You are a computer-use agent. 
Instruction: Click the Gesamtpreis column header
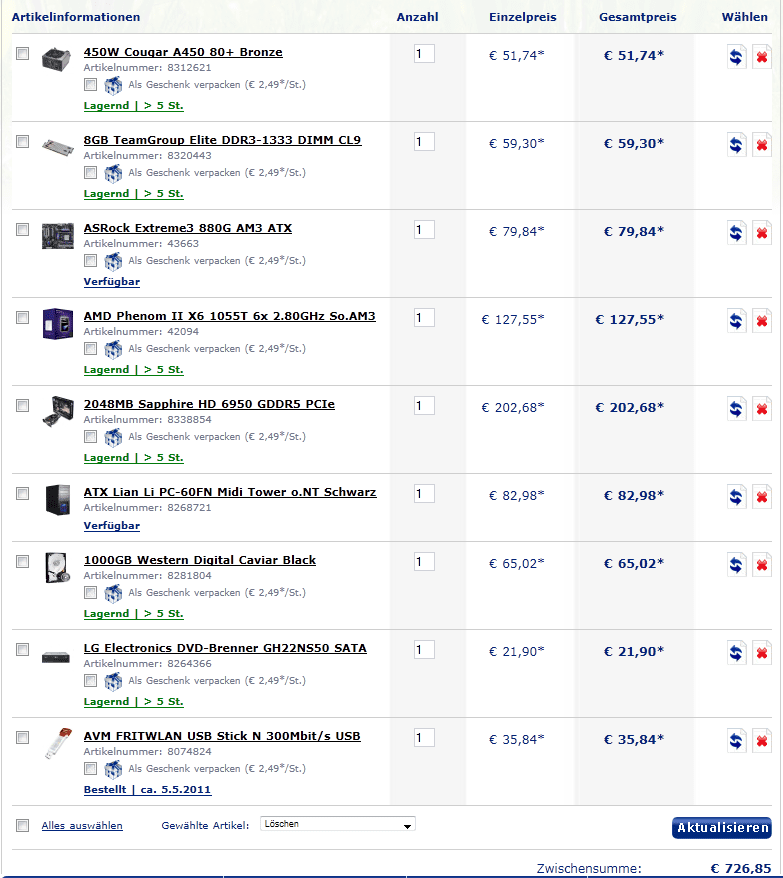point(638,17)
